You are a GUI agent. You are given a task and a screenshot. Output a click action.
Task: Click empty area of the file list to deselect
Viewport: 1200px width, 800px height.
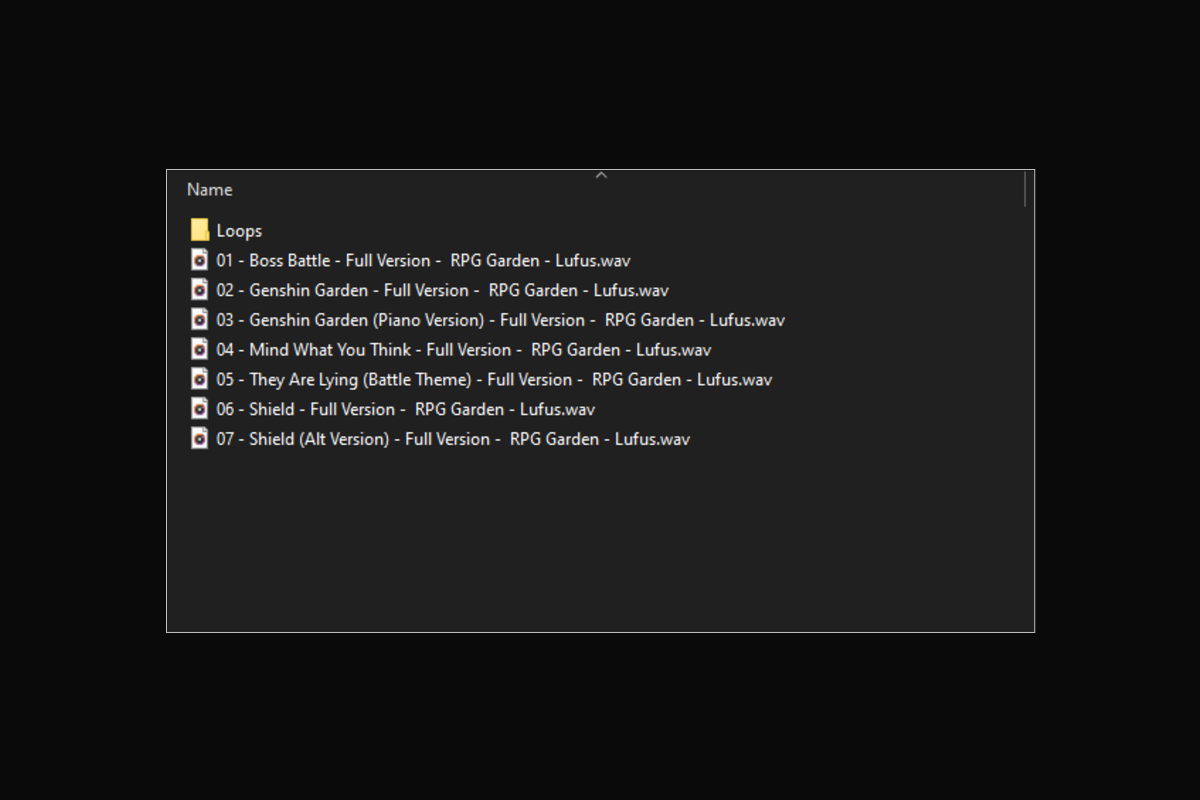click(x=600, y=540)
